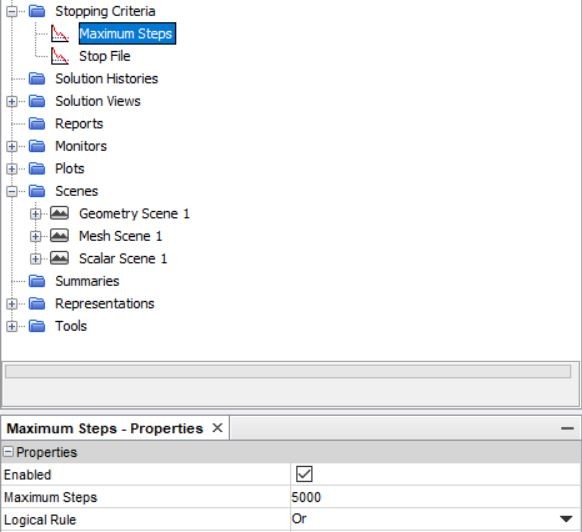Expand the Monitors folder node
Image resolution: width=582 pixels, height=532 pixels.
(x=12, y=146)
